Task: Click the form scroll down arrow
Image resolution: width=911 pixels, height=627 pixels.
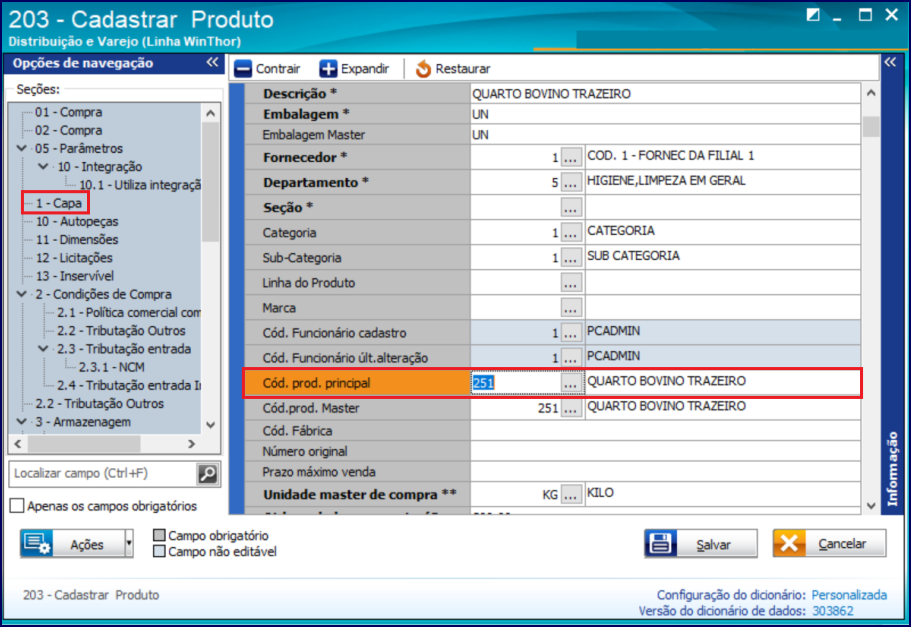Action: (870, 506)
